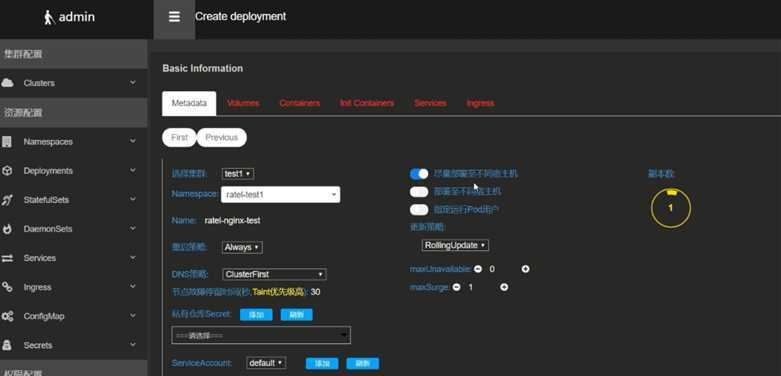781x376 pixels.
Task: Expand the Services sidebar chevron
Action: coord(132,258)
